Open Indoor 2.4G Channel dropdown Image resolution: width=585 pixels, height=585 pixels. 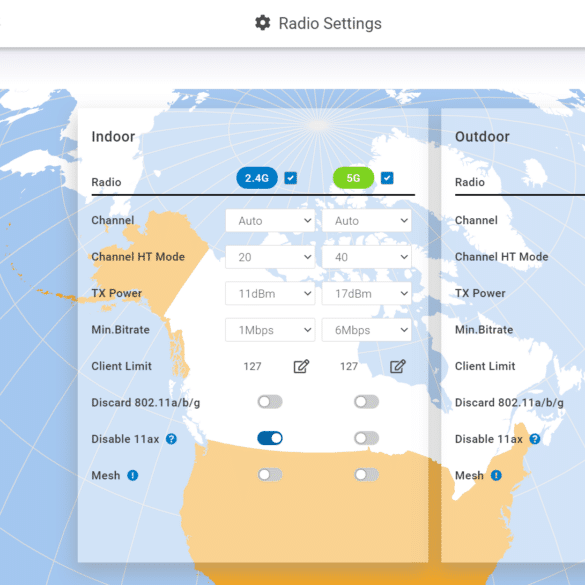(x=270, y=220)
